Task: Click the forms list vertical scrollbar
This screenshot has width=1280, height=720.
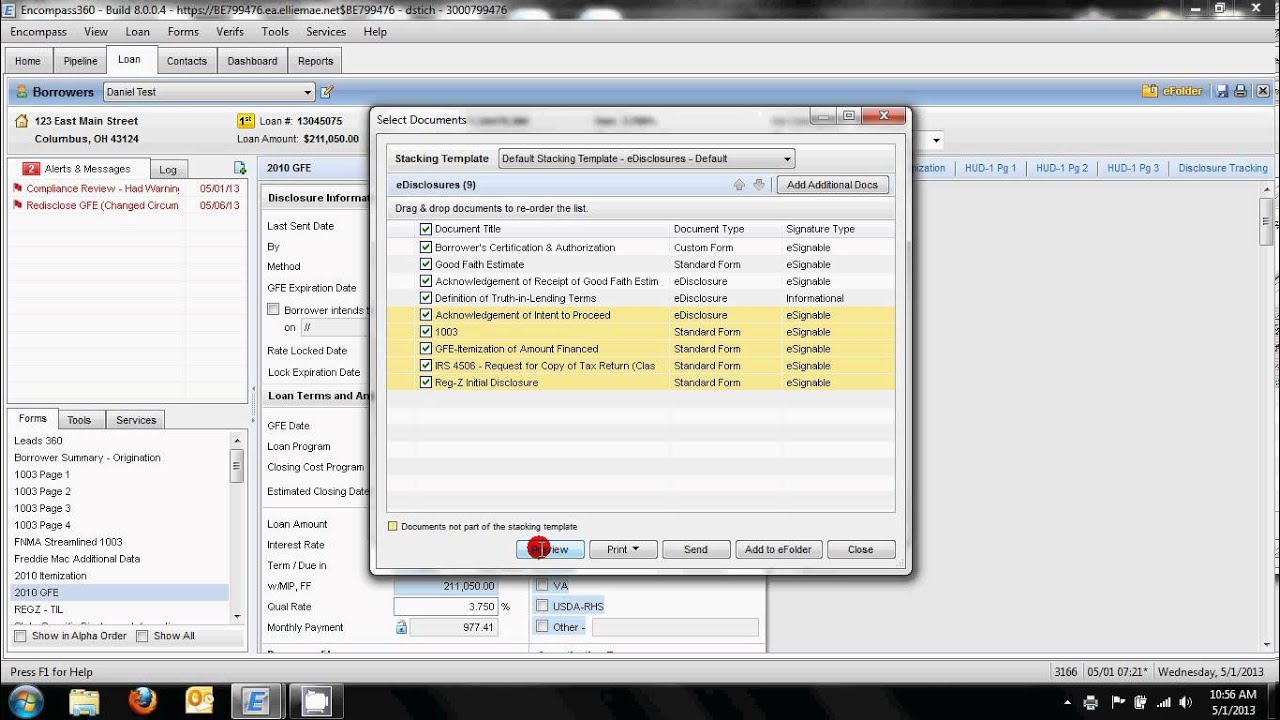Action: pyautogui.click(x=237, y=527)
